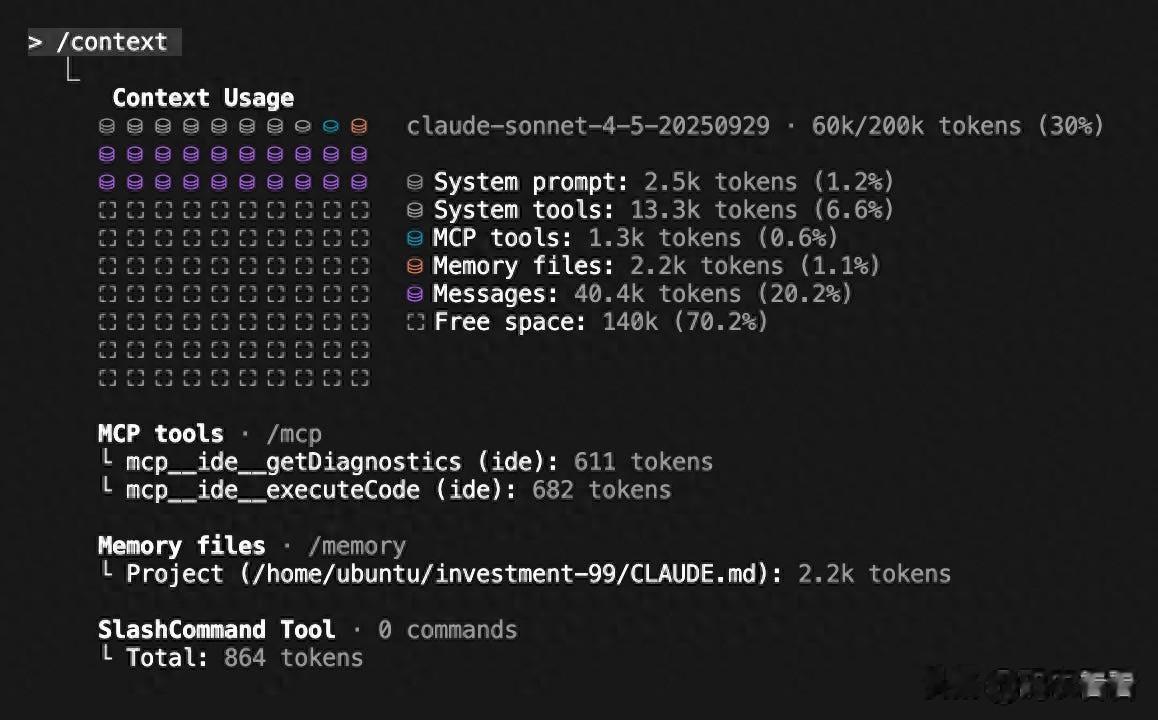Click the cyan token icon in usage grid
1158x720 pixels.
(x=331, y=127)
